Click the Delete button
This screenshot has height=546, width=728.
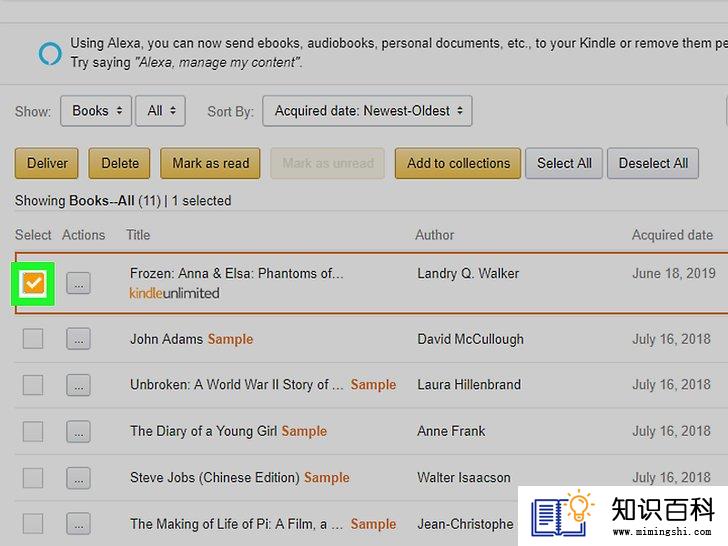coord(119,163)
